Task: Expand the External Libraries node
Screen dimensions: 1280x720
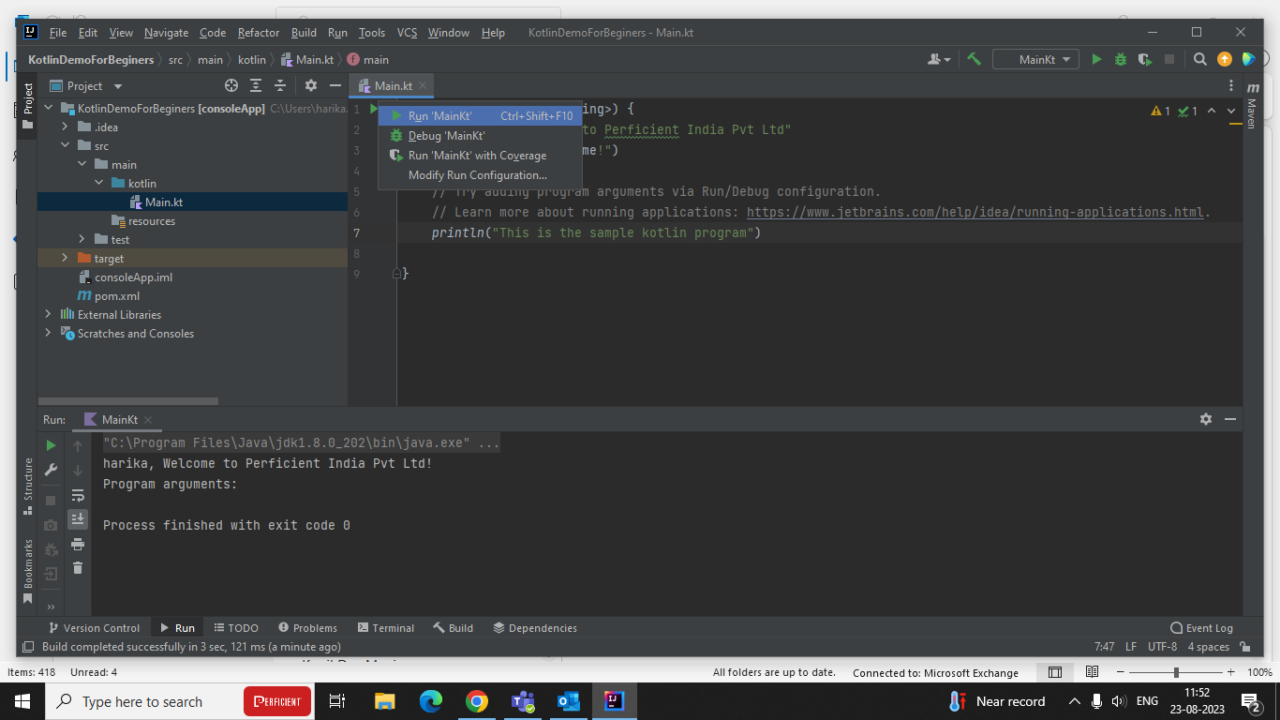Action: coord(47,314)
